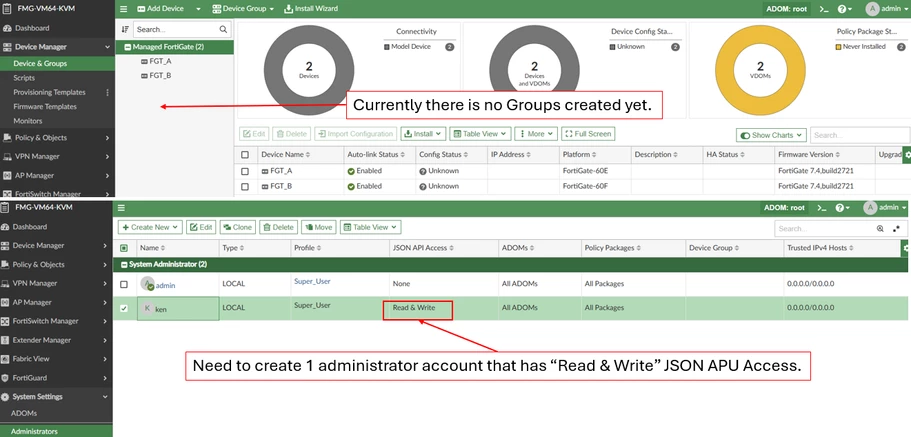This screenshot has width=911, height=437.
Task: Open Table View dropdown in device toolbar
Action: click(x=480, y=134)
